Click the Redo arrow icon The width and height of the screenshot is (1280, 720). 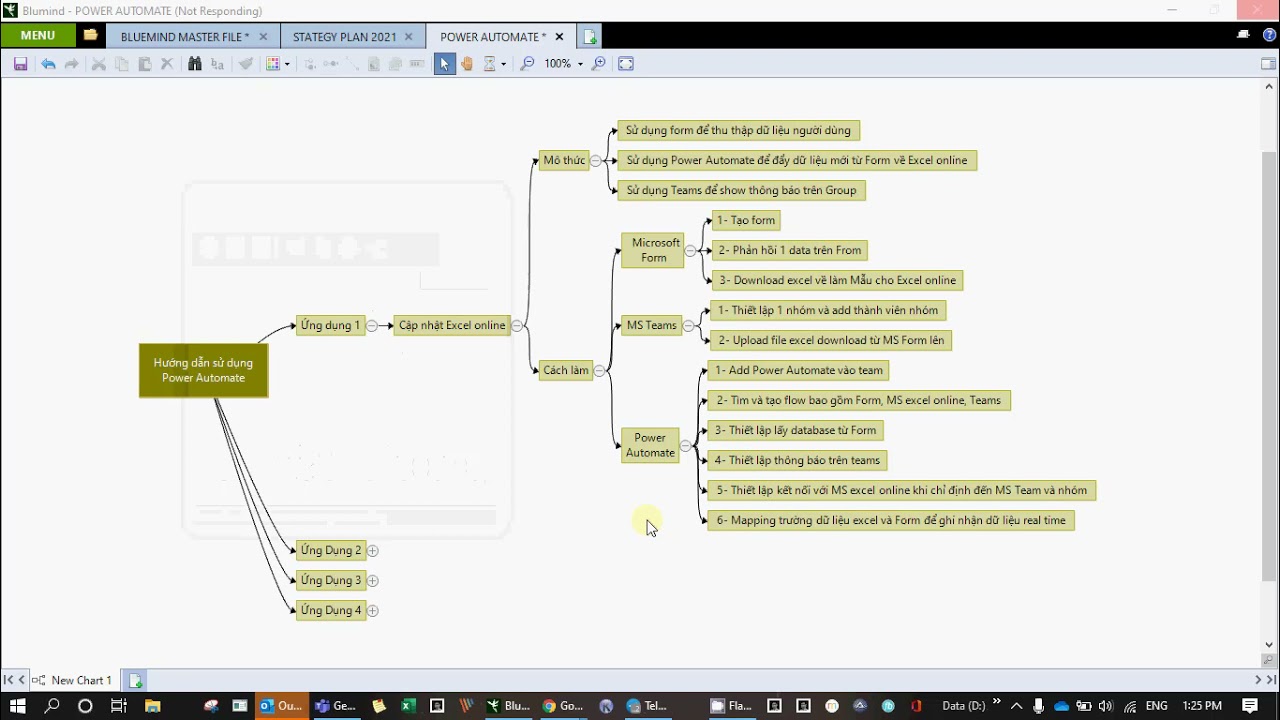pyautogui.click(x=71, y=64)
